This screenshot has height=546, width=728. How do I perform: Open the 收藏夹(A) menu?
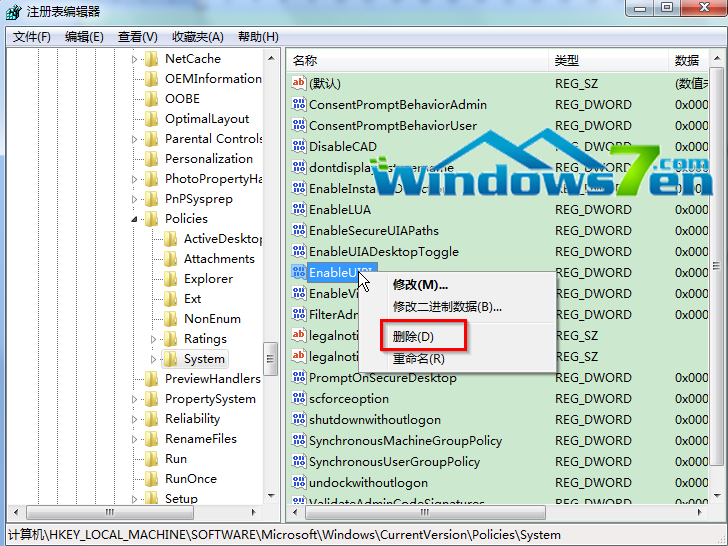pyautogui.click(x=197, y=37)
